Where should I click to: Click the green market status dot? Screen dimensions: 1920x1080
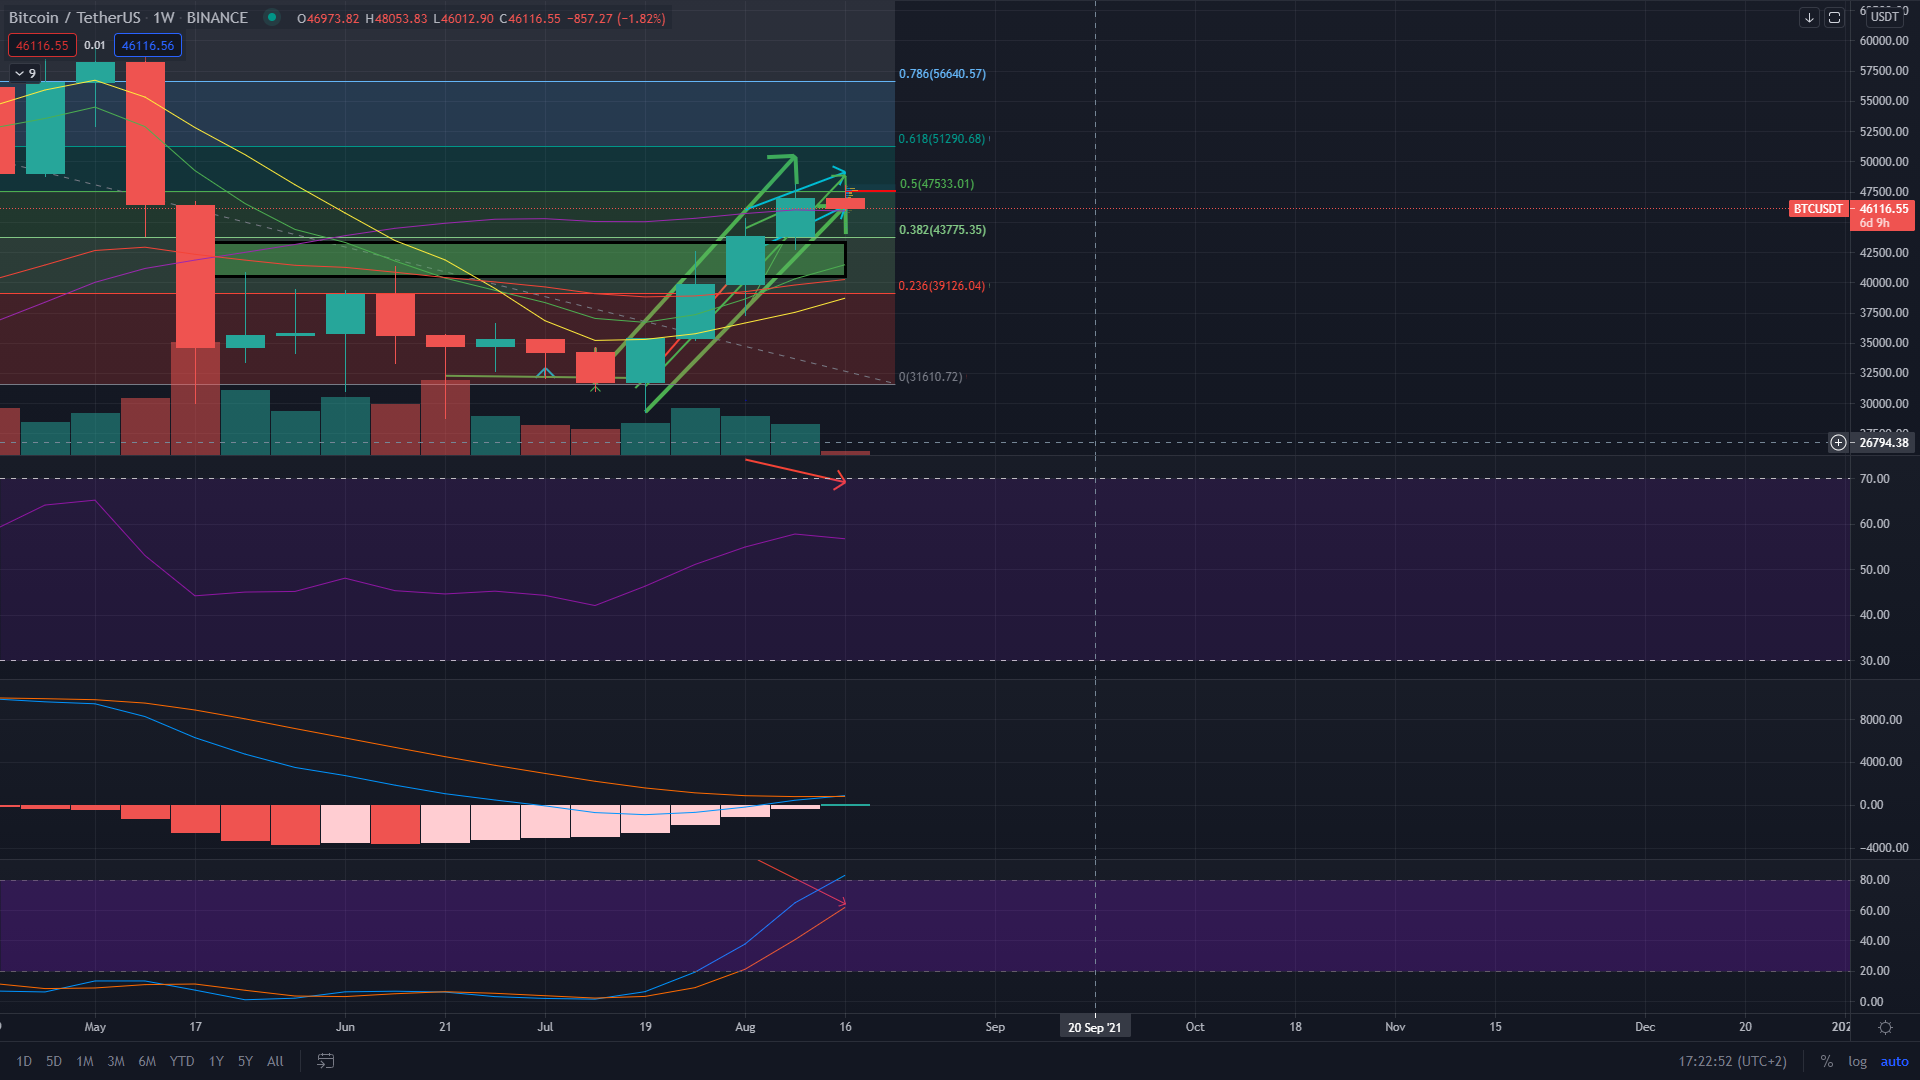271,18
